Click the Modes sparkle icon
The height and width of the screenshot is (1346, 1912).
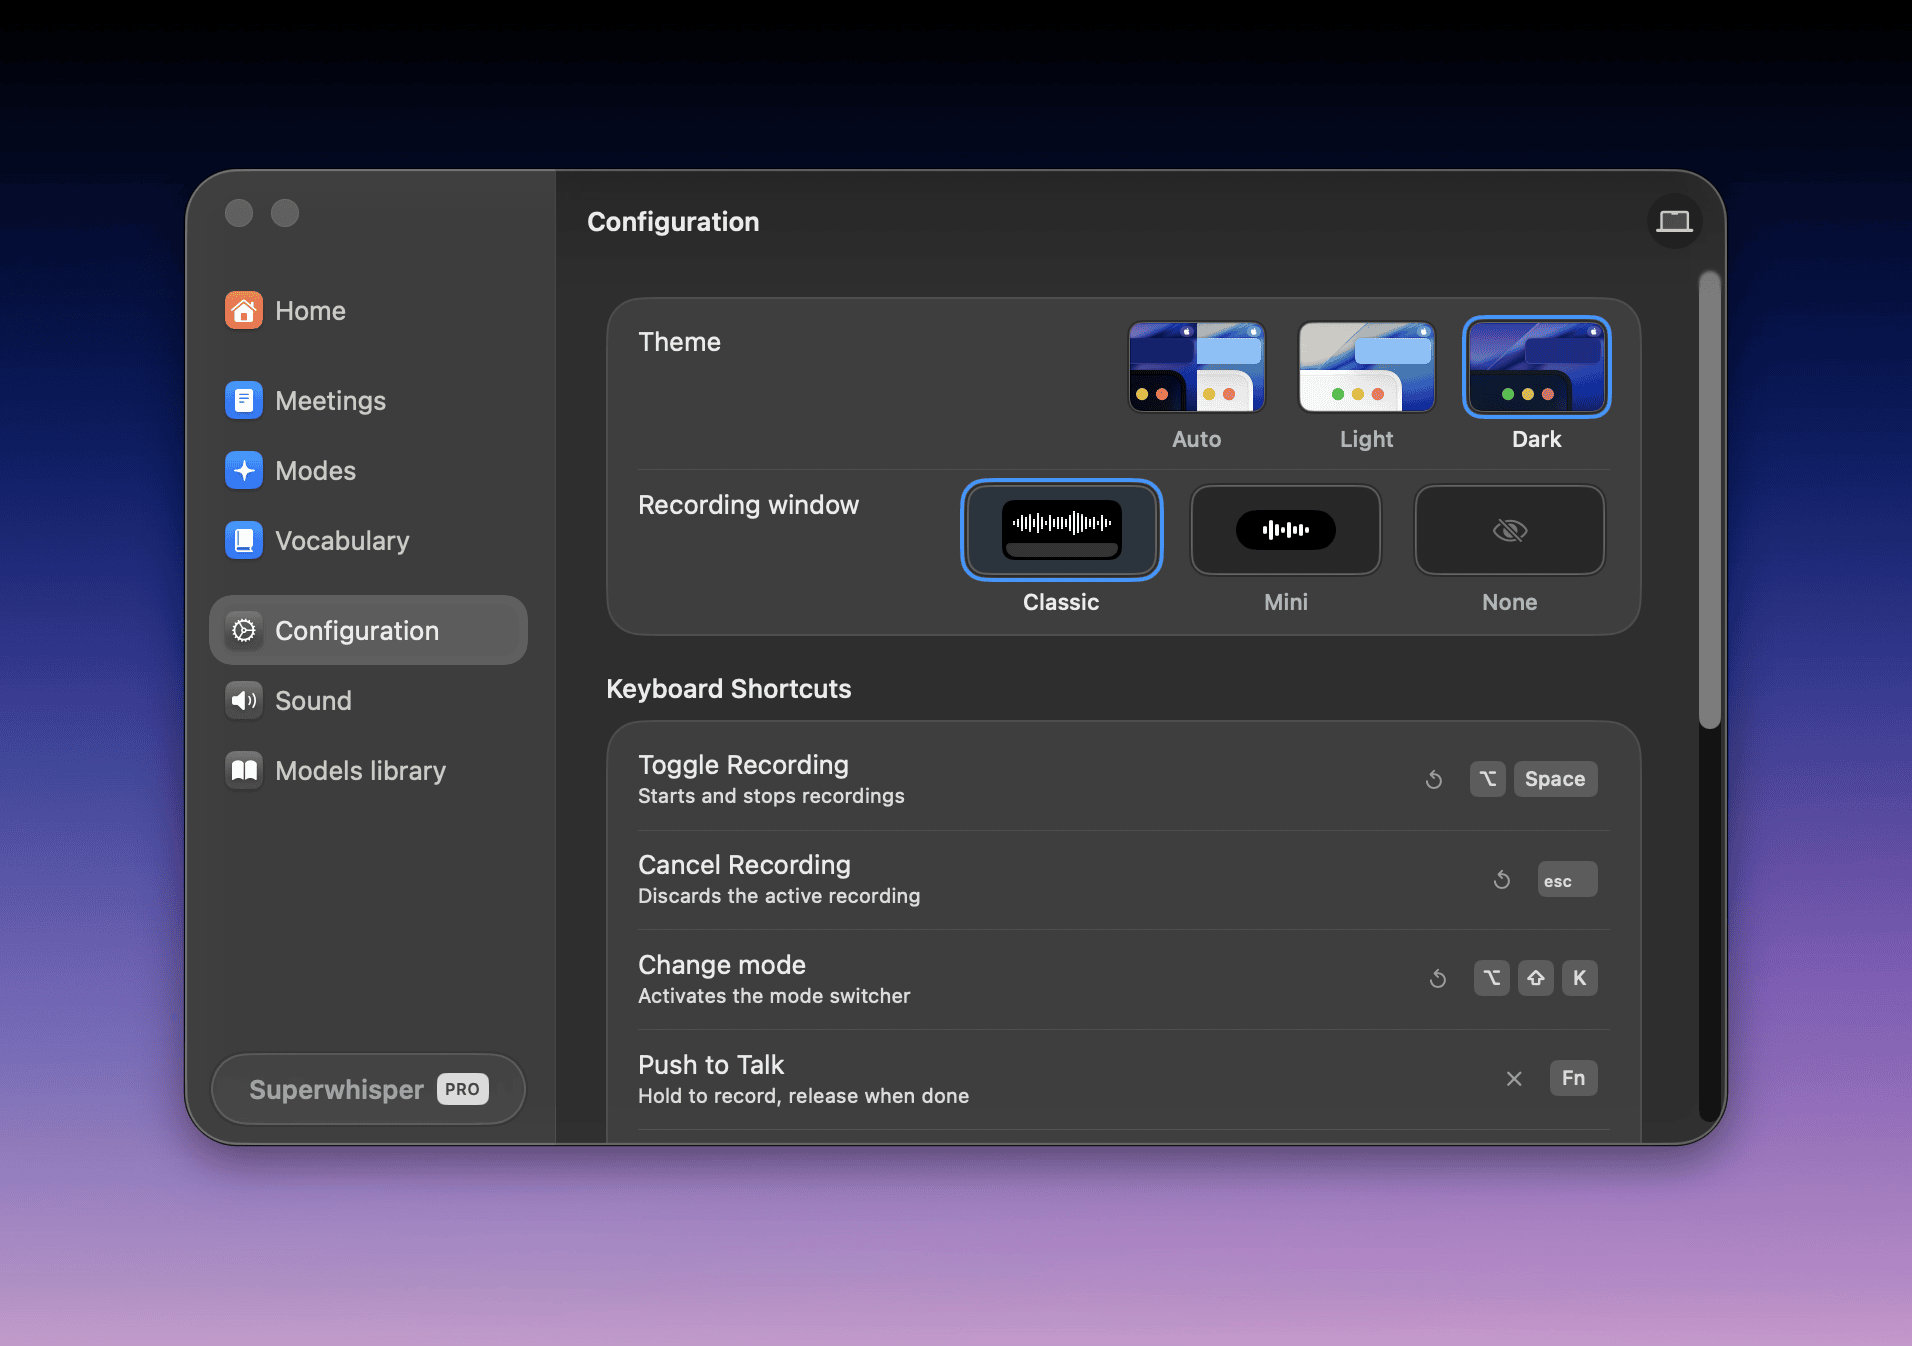click(x=244, y=471)
